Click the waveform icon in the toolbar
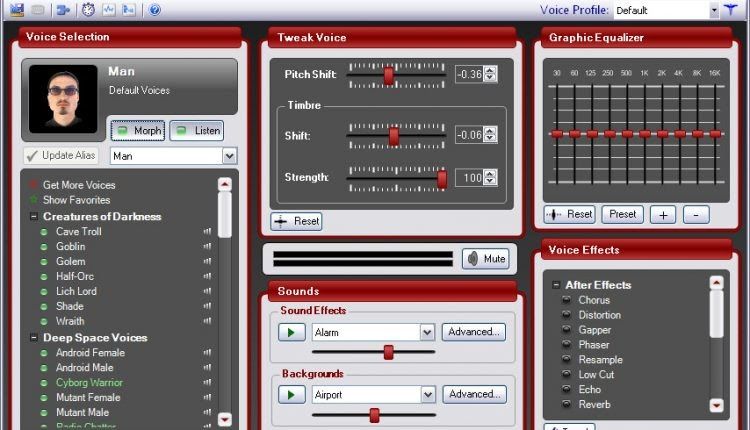This screenshot has height=430, width=750. 108,10
